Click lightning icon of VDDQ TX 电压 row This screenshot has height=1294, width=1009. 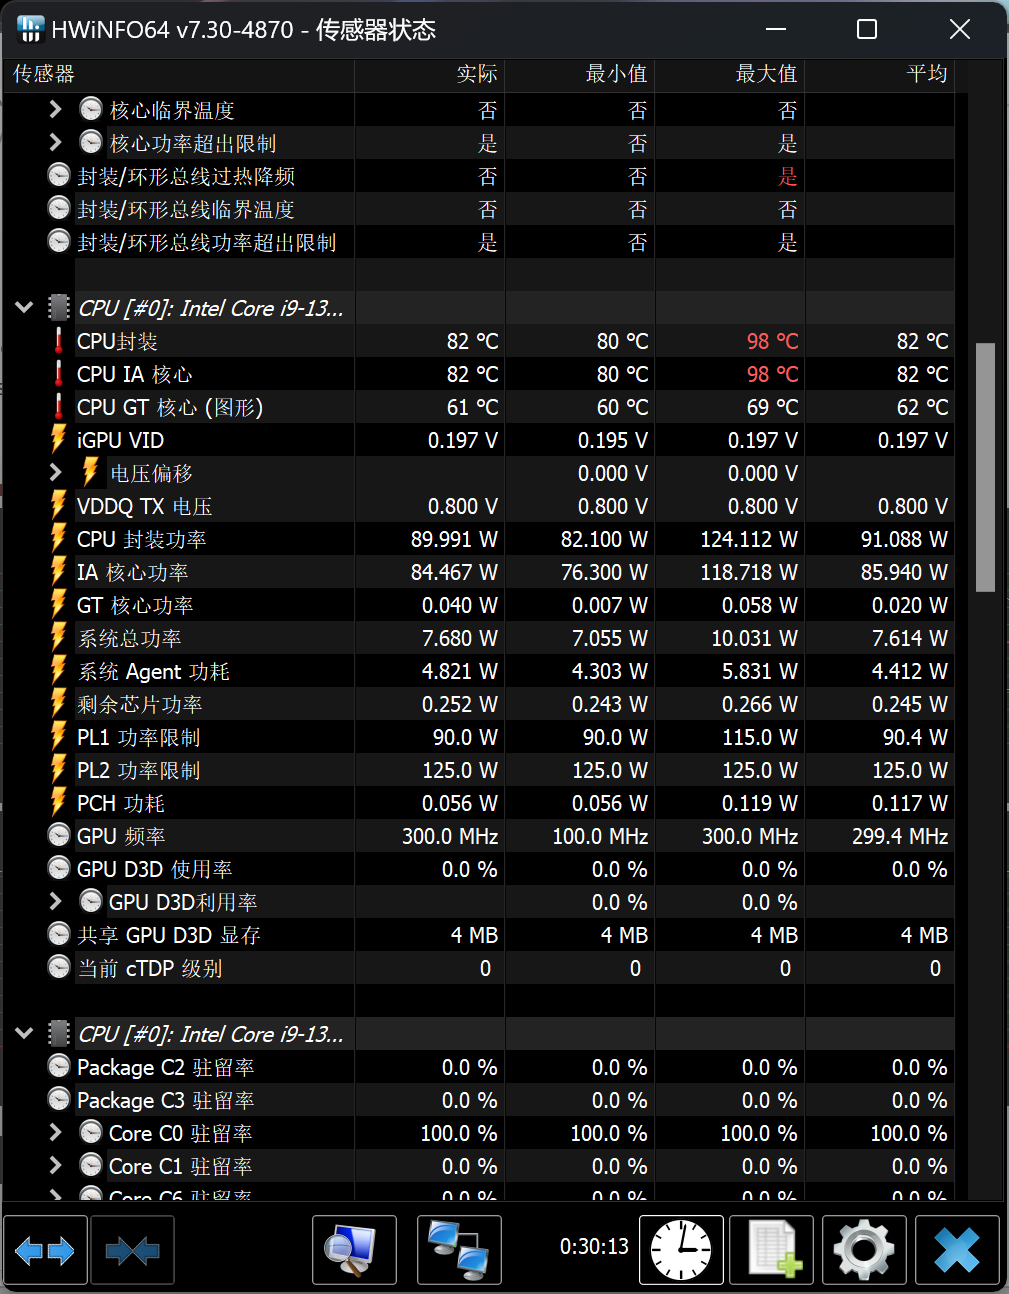point(59,506)
